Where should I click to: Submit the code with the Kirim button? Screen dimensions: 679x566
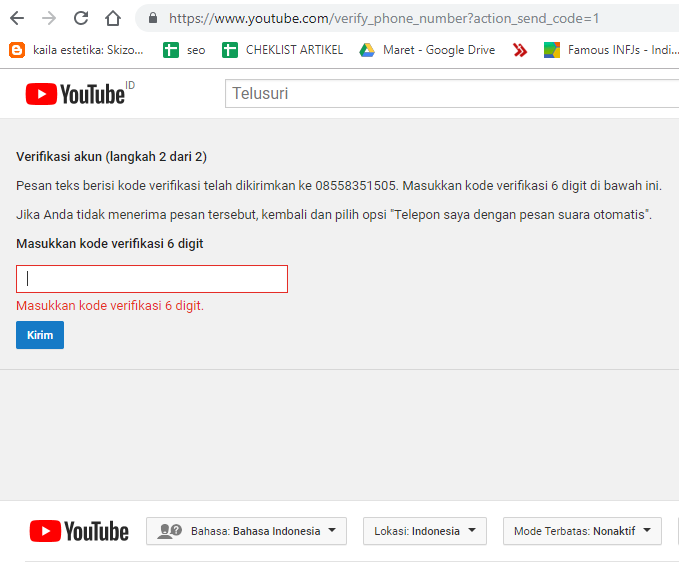pos(40,335)
